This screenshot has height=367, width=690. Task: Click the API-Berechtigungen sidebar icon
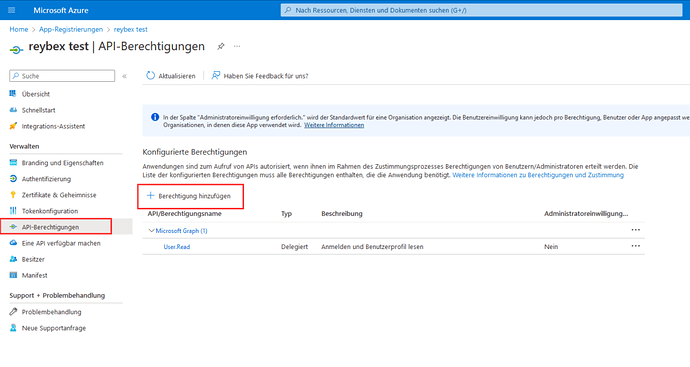13,227
